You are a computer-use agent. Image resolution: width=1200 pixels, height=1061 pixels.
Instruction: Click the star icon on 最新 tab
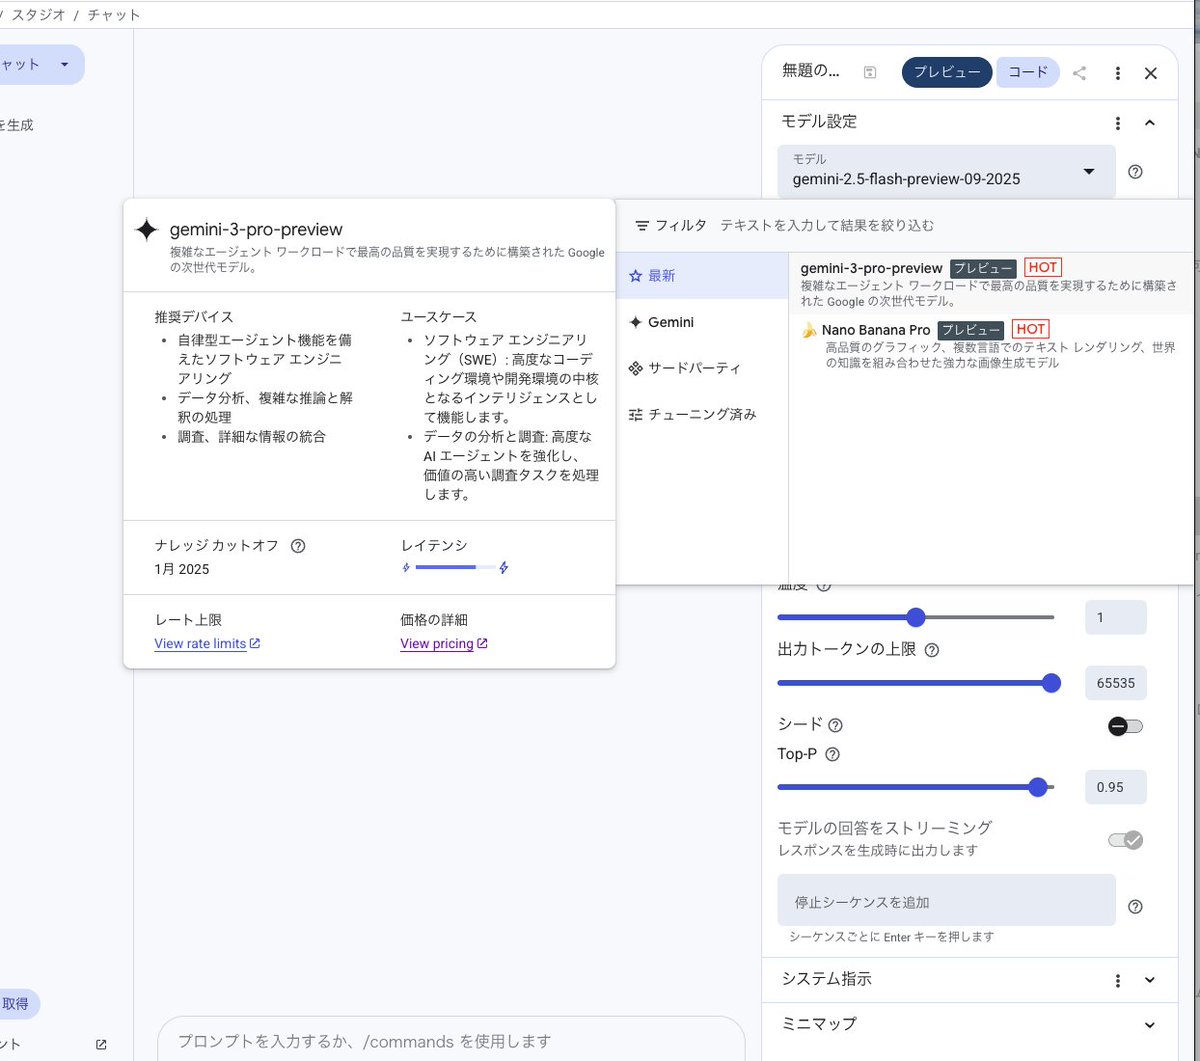[x=635, y=276]
